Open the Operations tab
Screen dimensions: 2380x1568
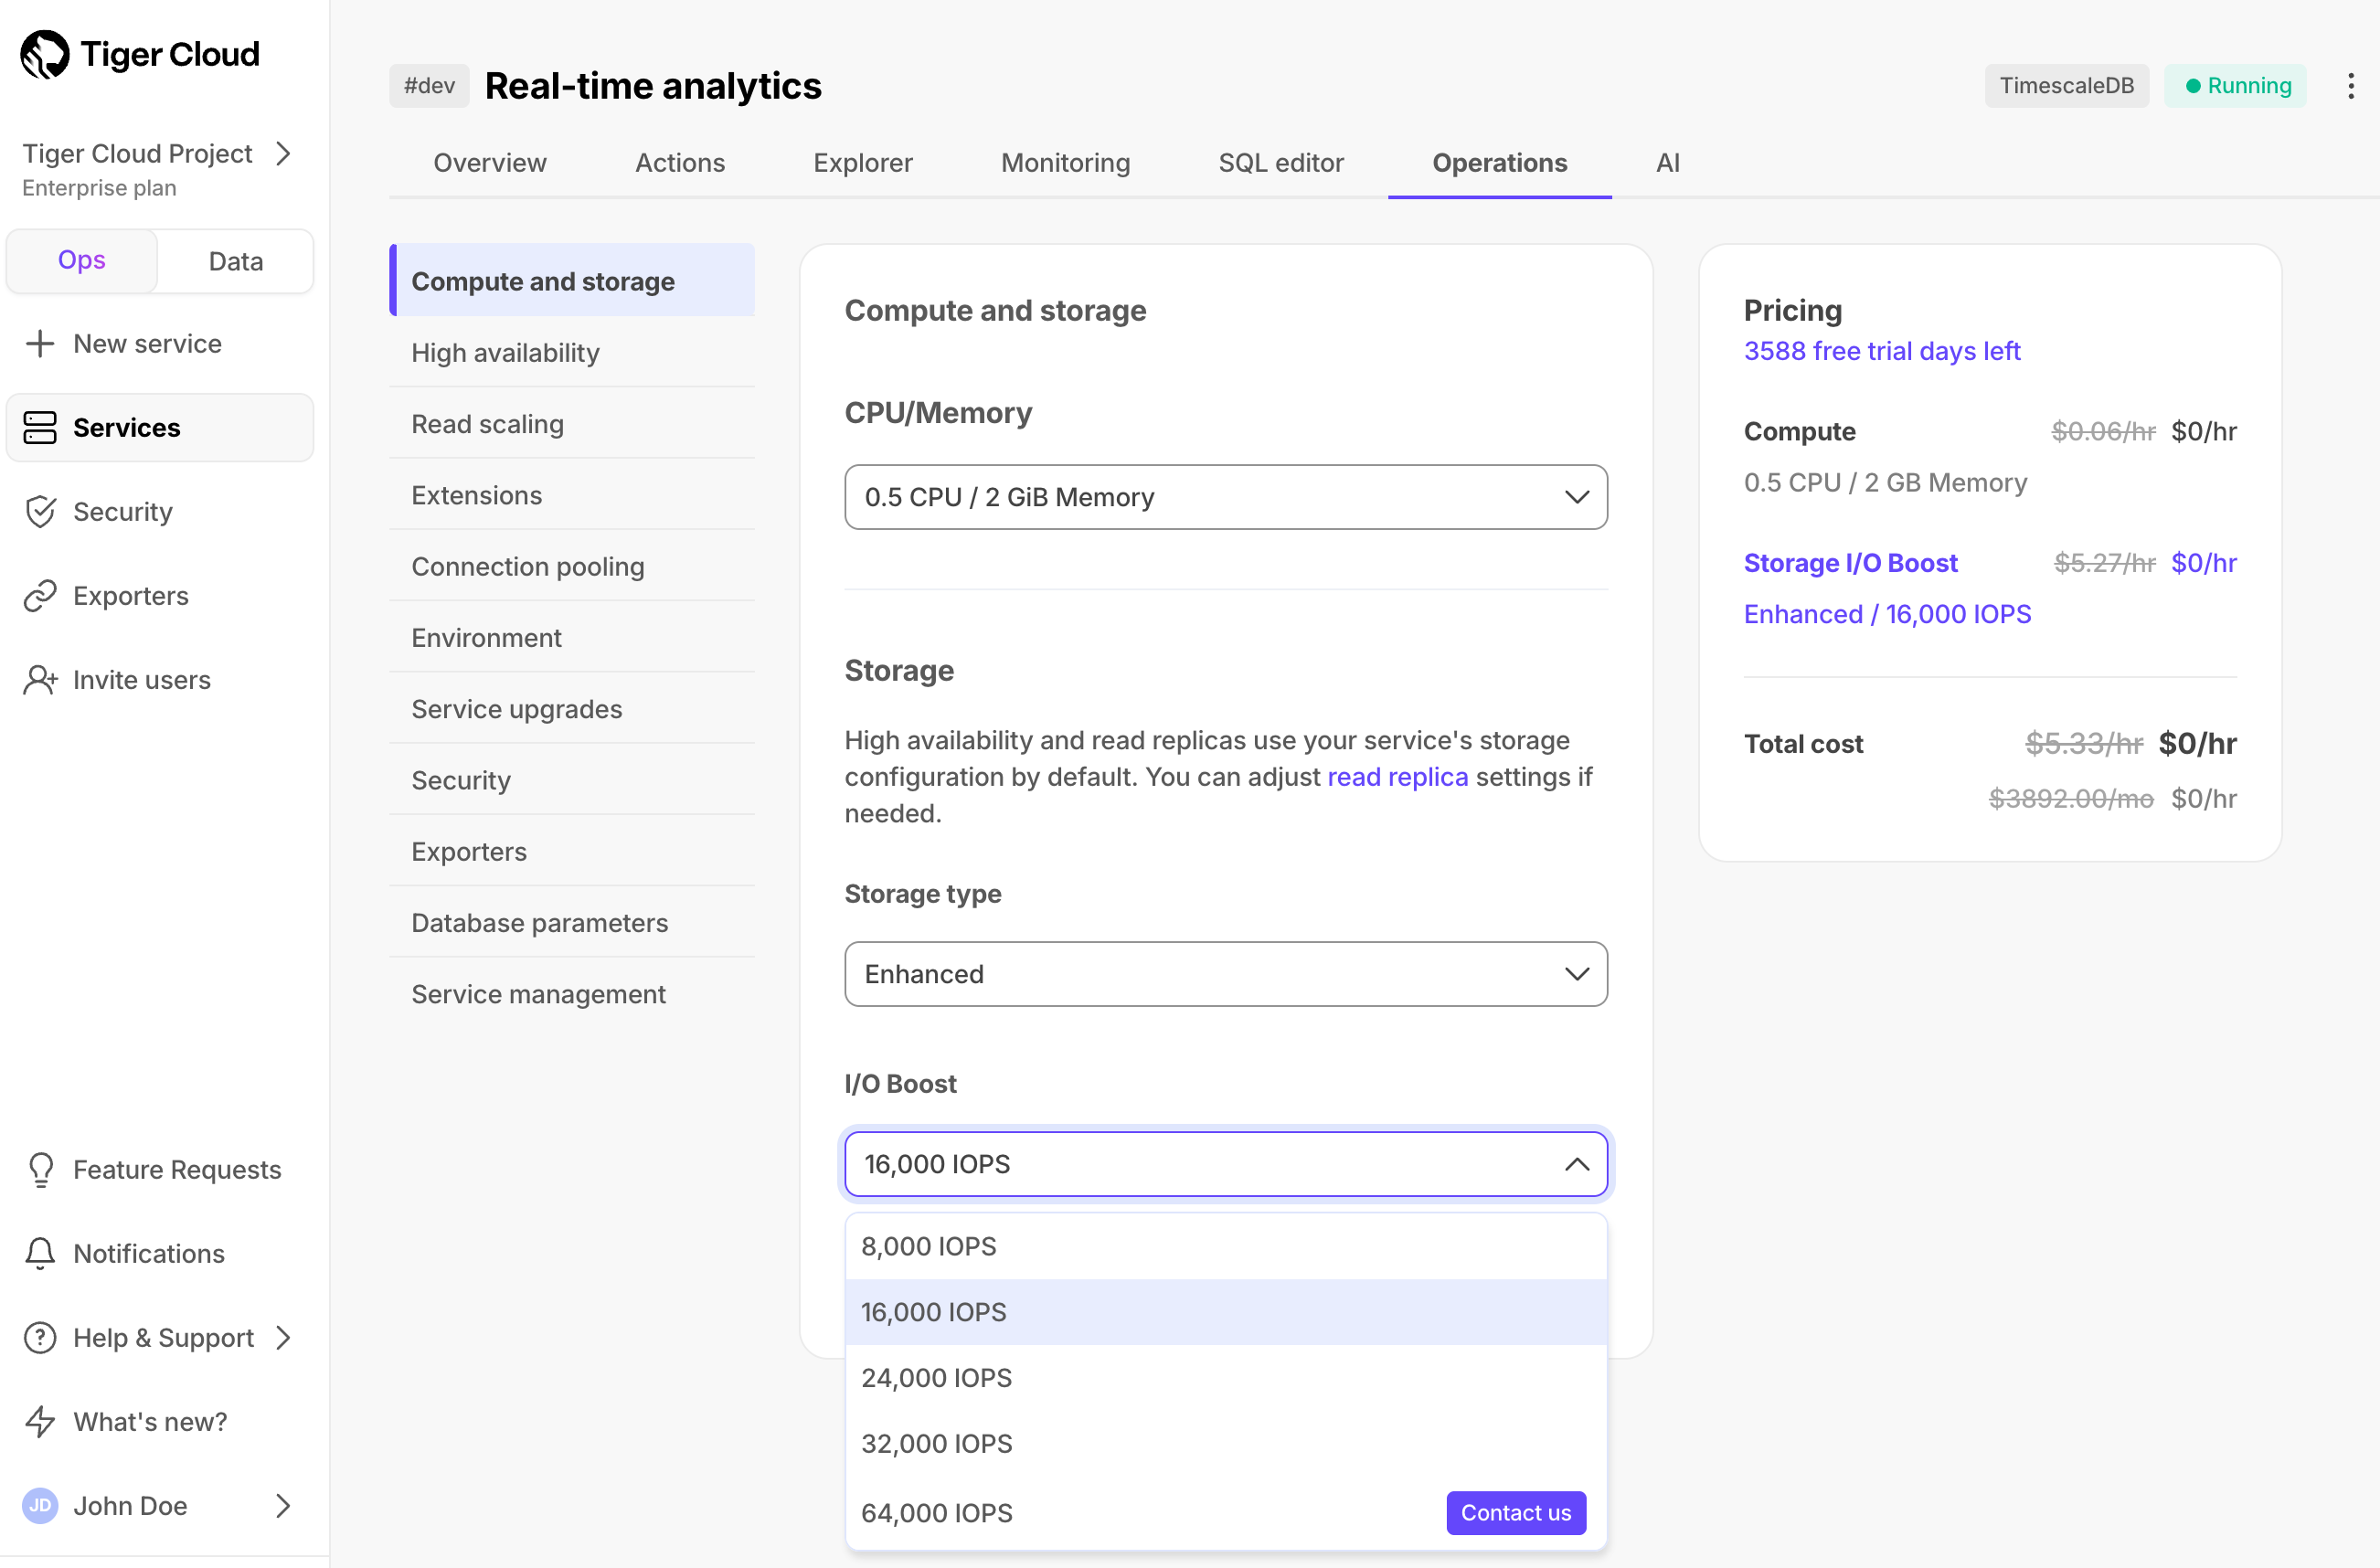[1499, 163]
